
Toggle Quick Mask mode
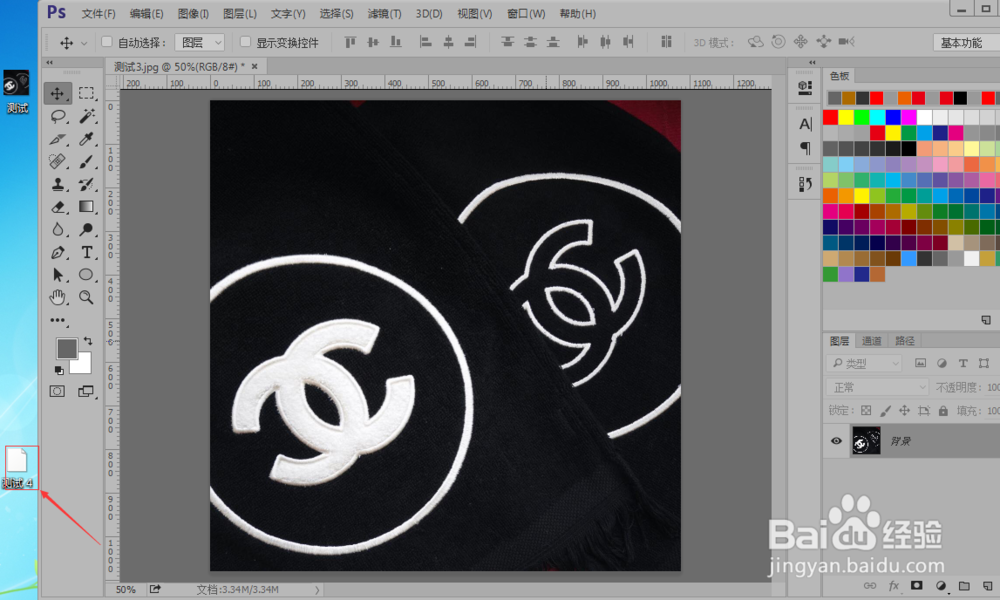click(x=57, y=391)
